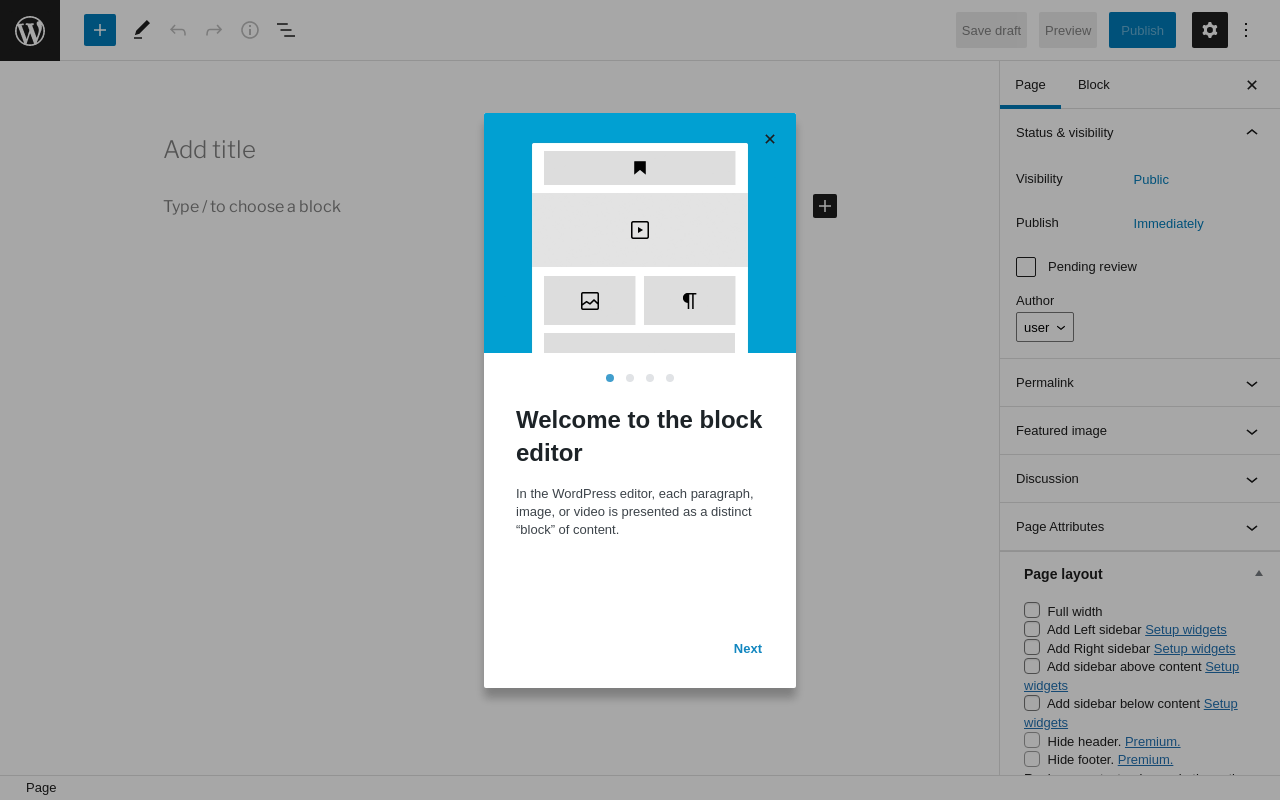This screenshot has width=1280, height=800.
Task: Collapse the Status & visibility section
Action: [x=1140, y=133]
